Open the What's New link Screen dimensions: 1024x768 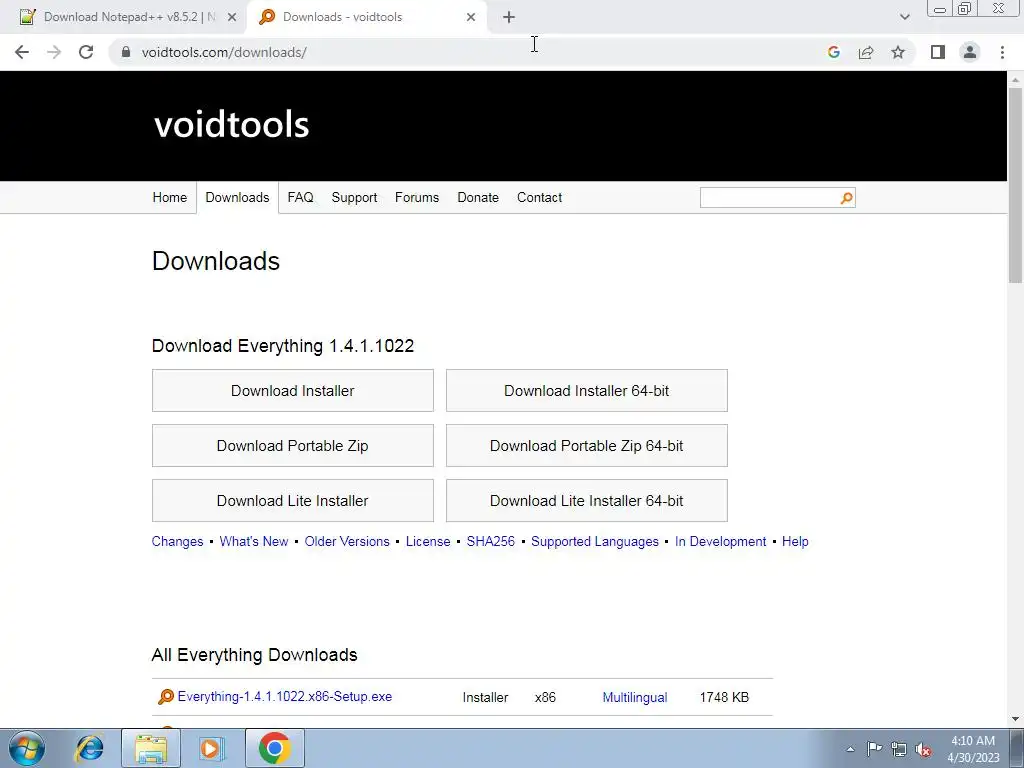coord(254,541)
